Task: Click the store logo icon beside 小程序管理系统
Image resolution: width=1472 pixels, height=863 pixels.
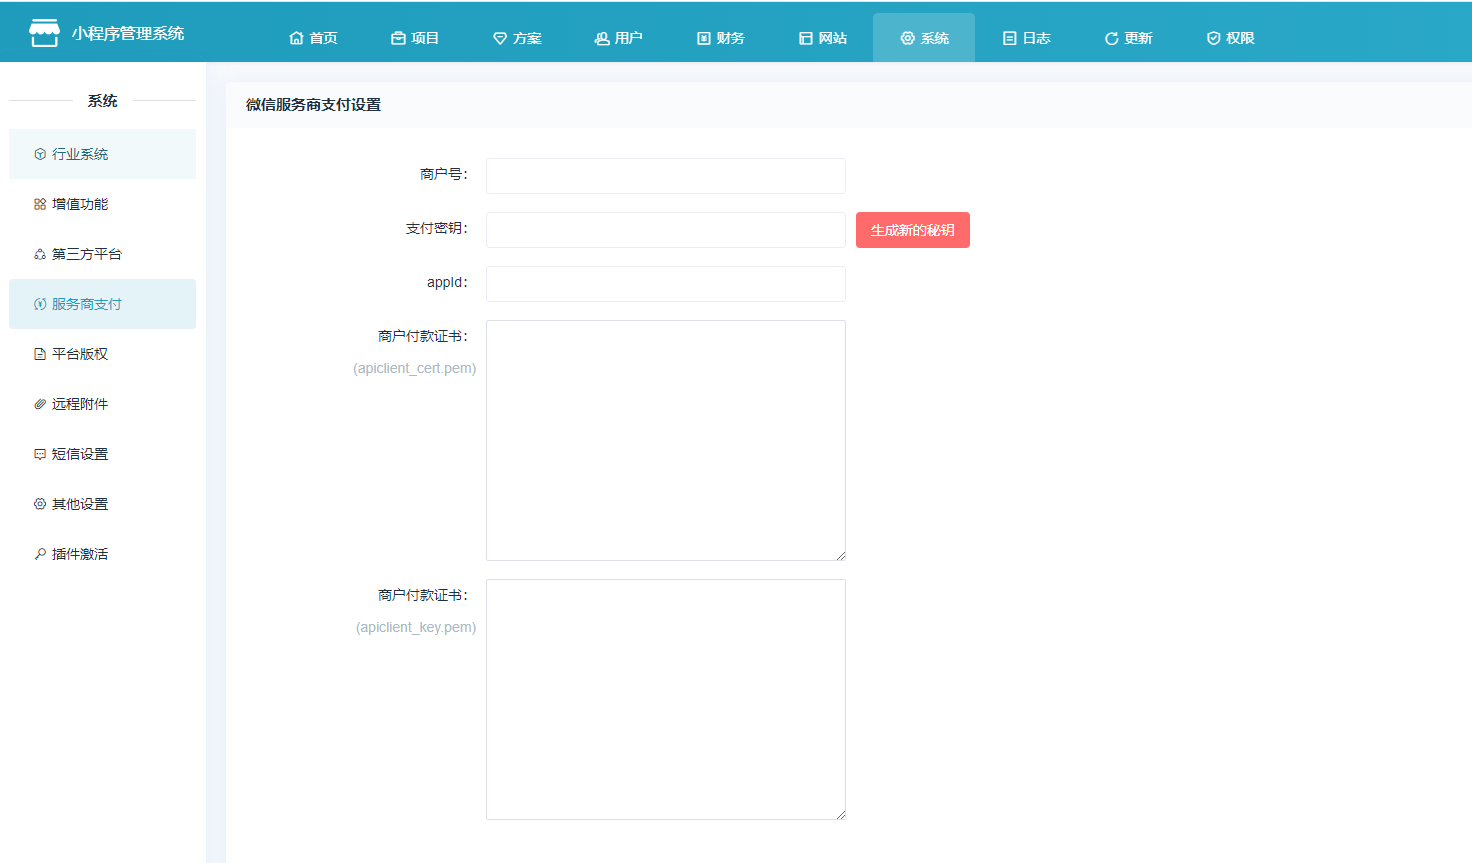Action: pos(44,33)
